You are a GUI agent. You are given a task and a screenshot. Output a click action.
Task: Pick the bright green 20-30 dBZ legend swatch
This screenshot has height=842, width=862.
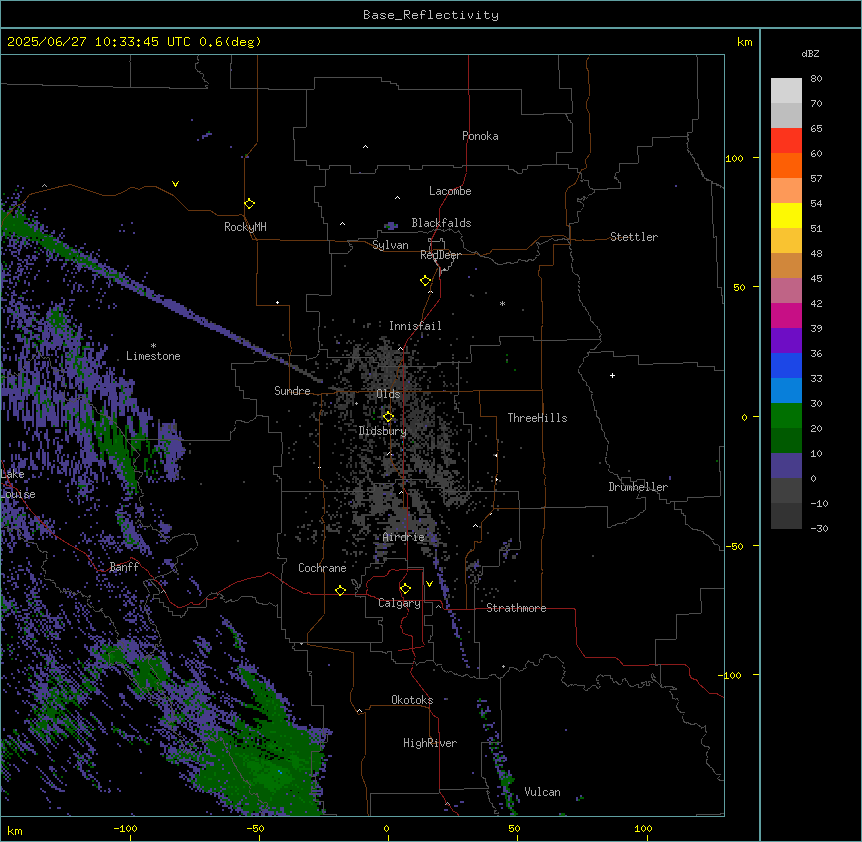(786, 416)
